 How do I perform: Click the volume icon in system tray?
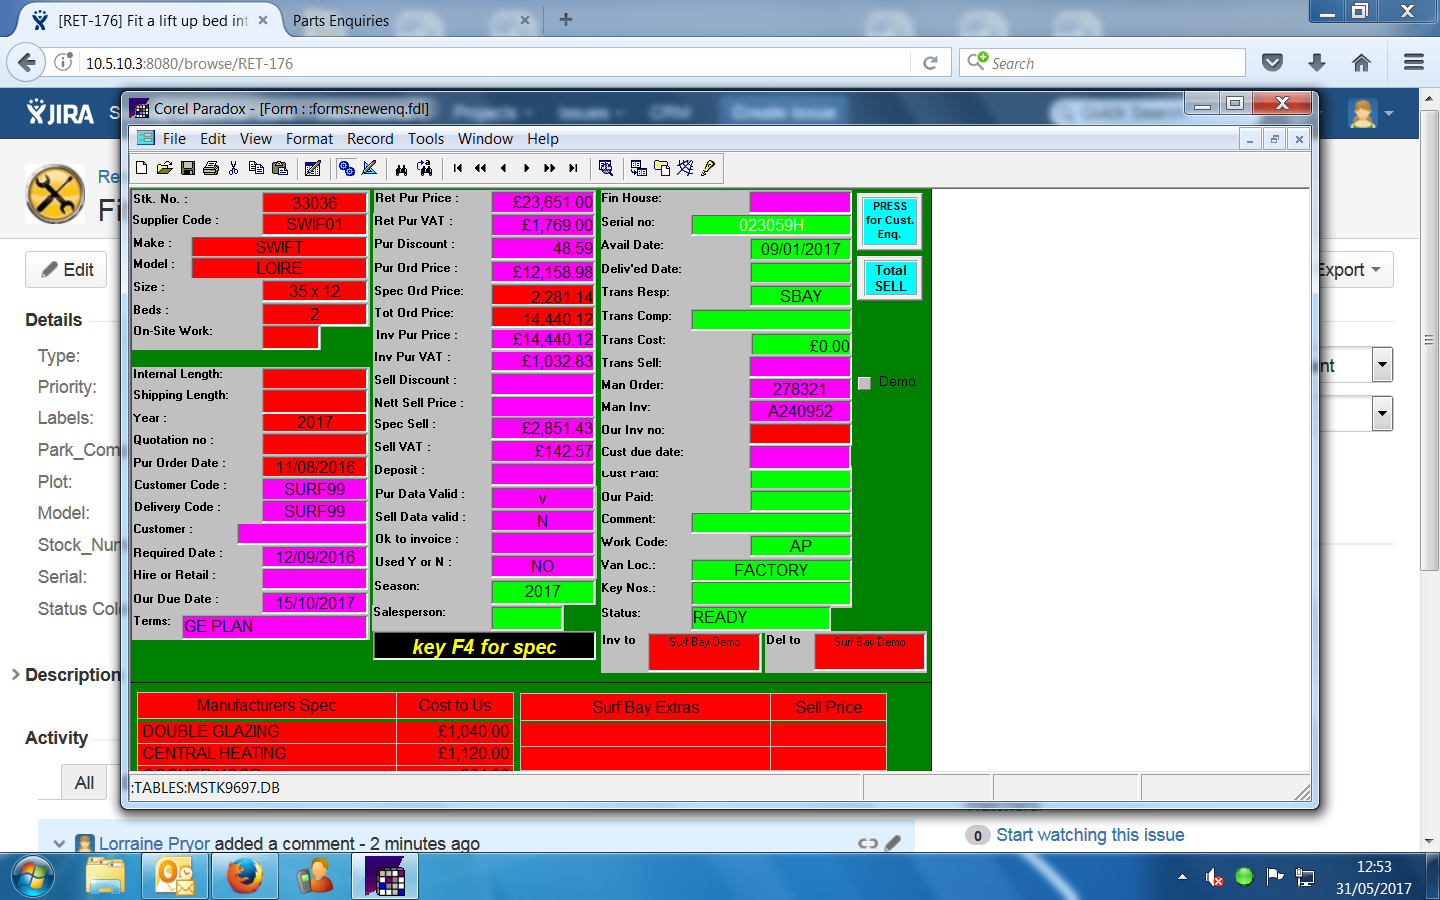1213,877
